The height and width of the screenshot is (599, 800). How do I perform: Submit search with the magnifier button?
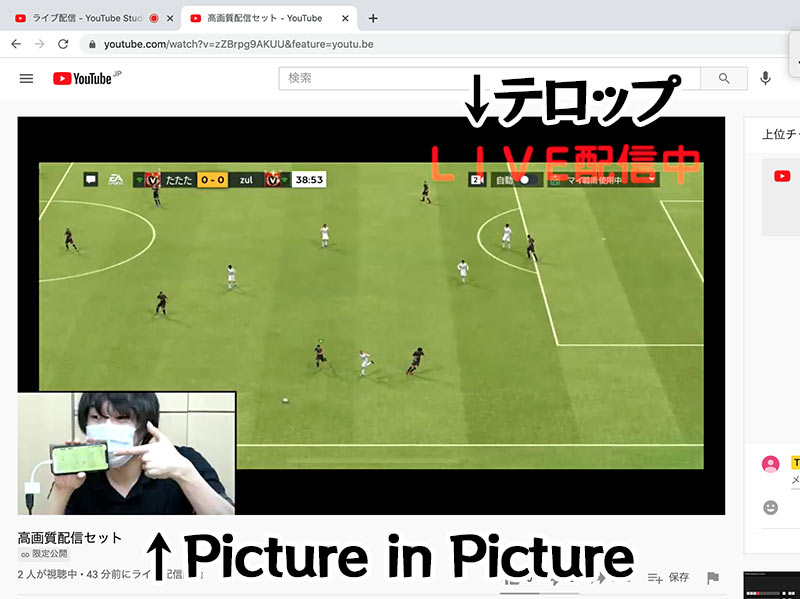pyautogui.click(x=724, y=78)
